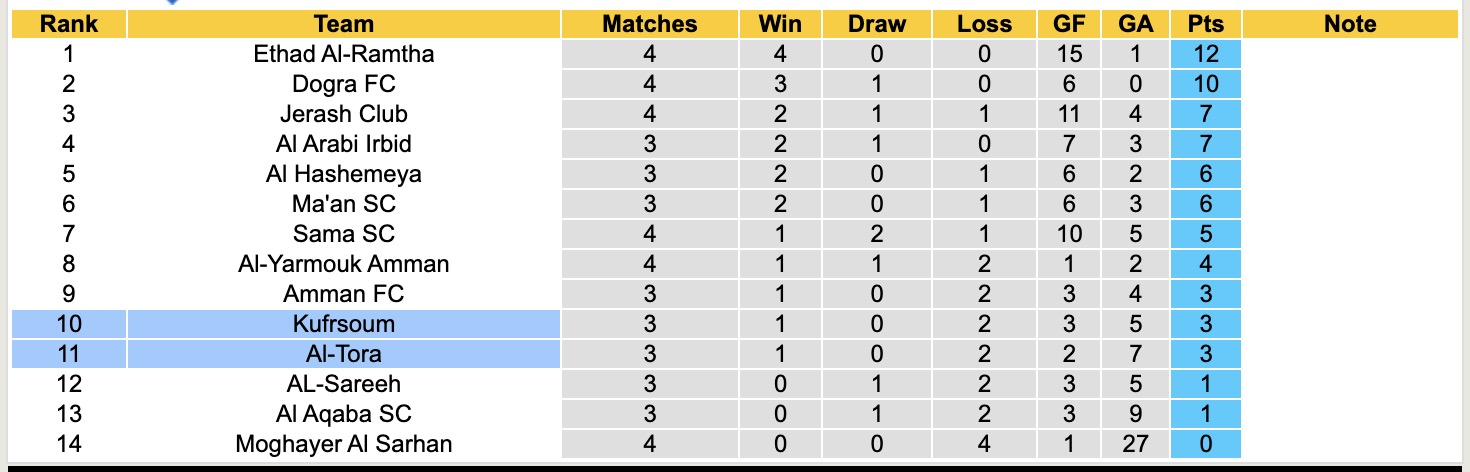The height and width of the screenshot is (472, 1470).
Task: Select the Jerash Club team name
Action: [343, 114]
